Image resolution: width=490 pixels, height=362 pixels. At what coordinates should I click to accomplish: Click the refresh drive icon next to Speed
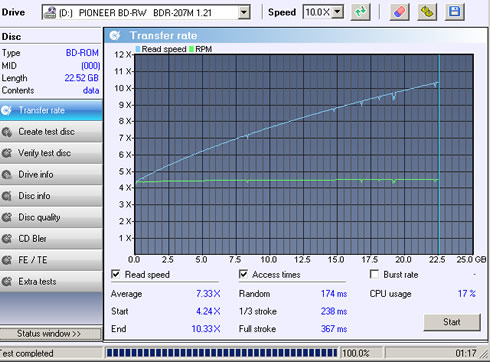coord(360,12)
